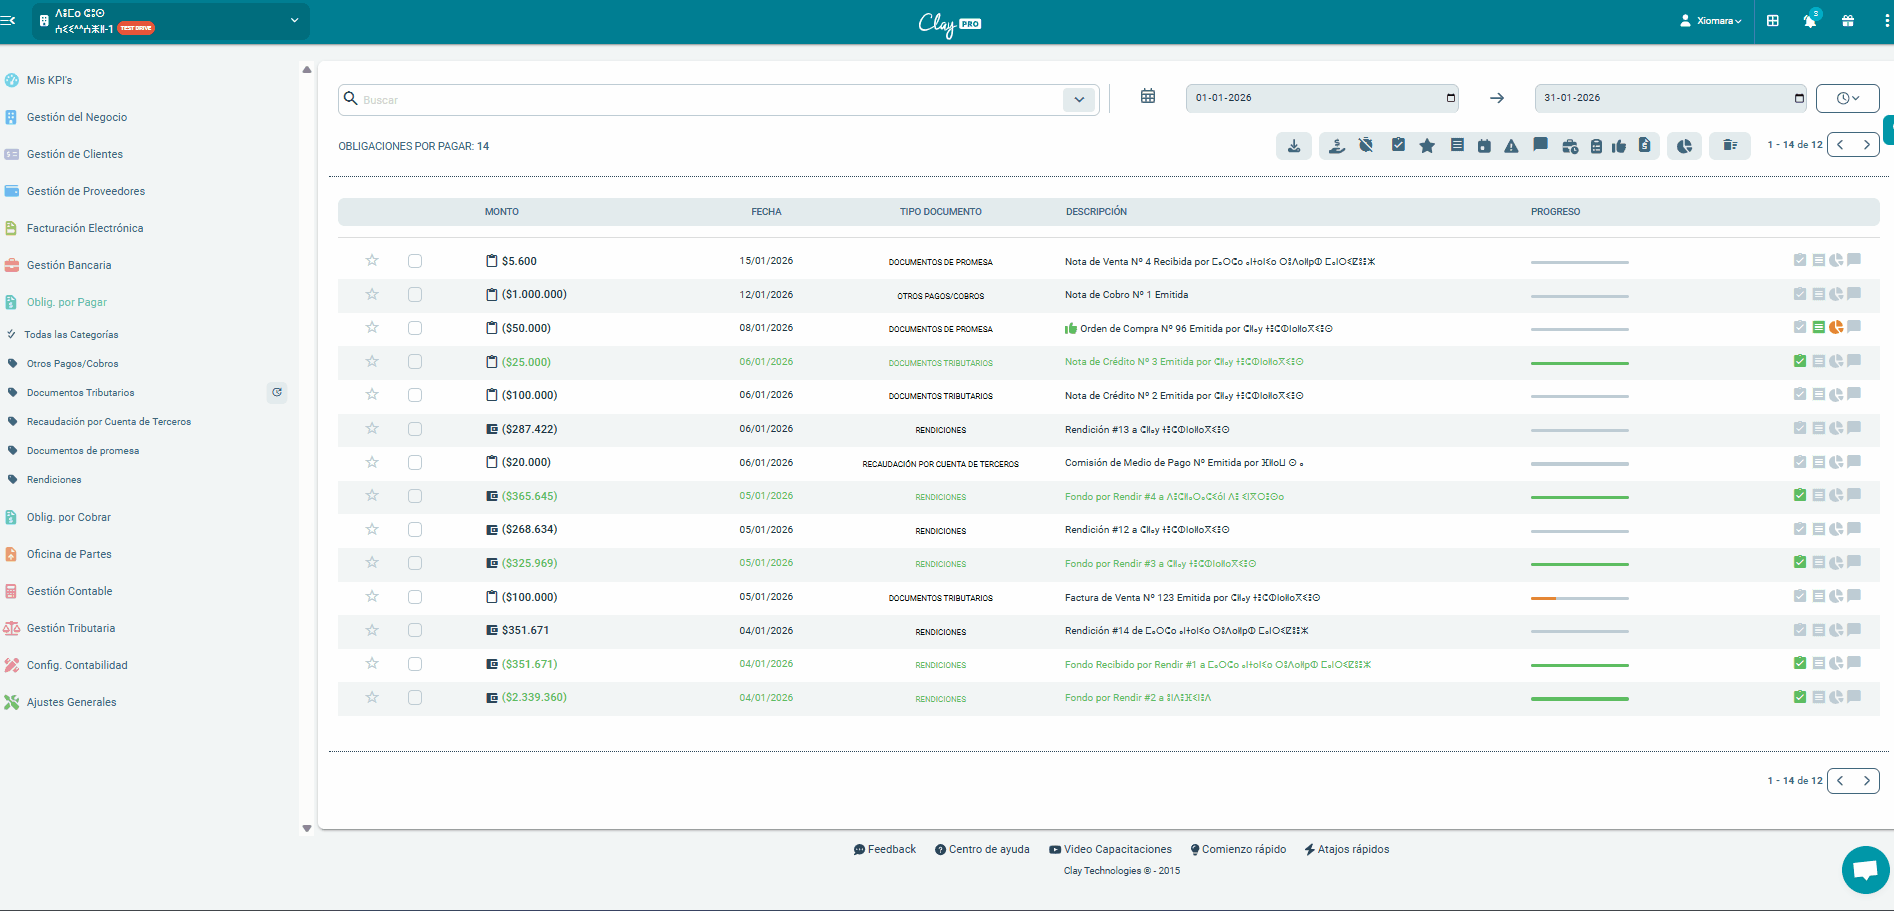
Task: Open the clock period dropdown button
Action: coord(1848,98)
